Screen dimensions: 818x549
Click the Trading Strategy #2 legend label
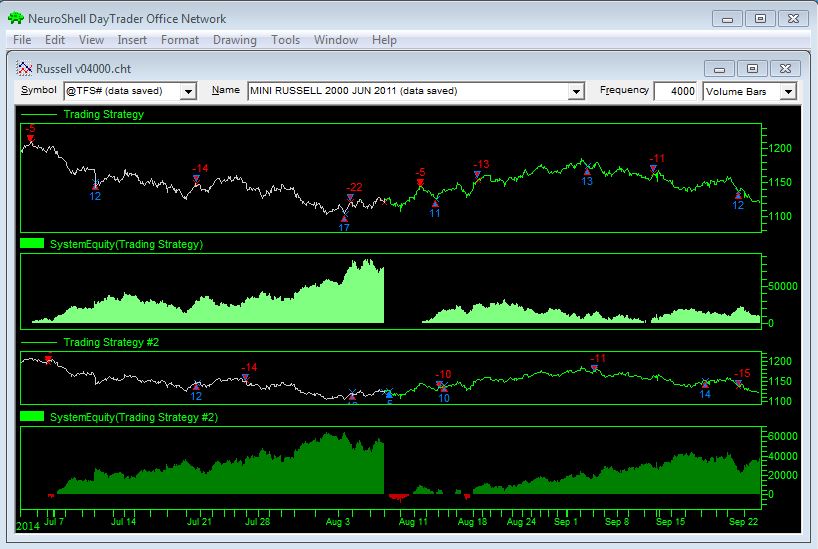[111, 342]
